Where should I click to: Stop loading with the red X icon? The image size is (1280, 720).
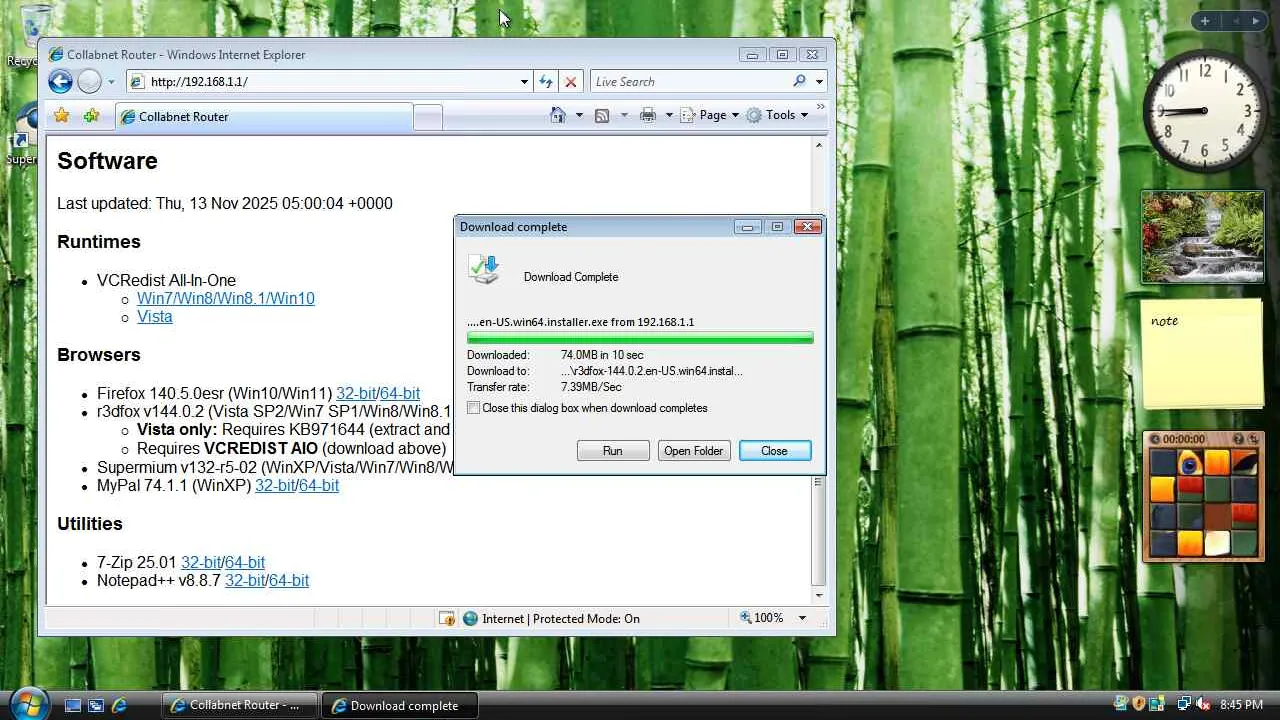[x=570, y=82]
